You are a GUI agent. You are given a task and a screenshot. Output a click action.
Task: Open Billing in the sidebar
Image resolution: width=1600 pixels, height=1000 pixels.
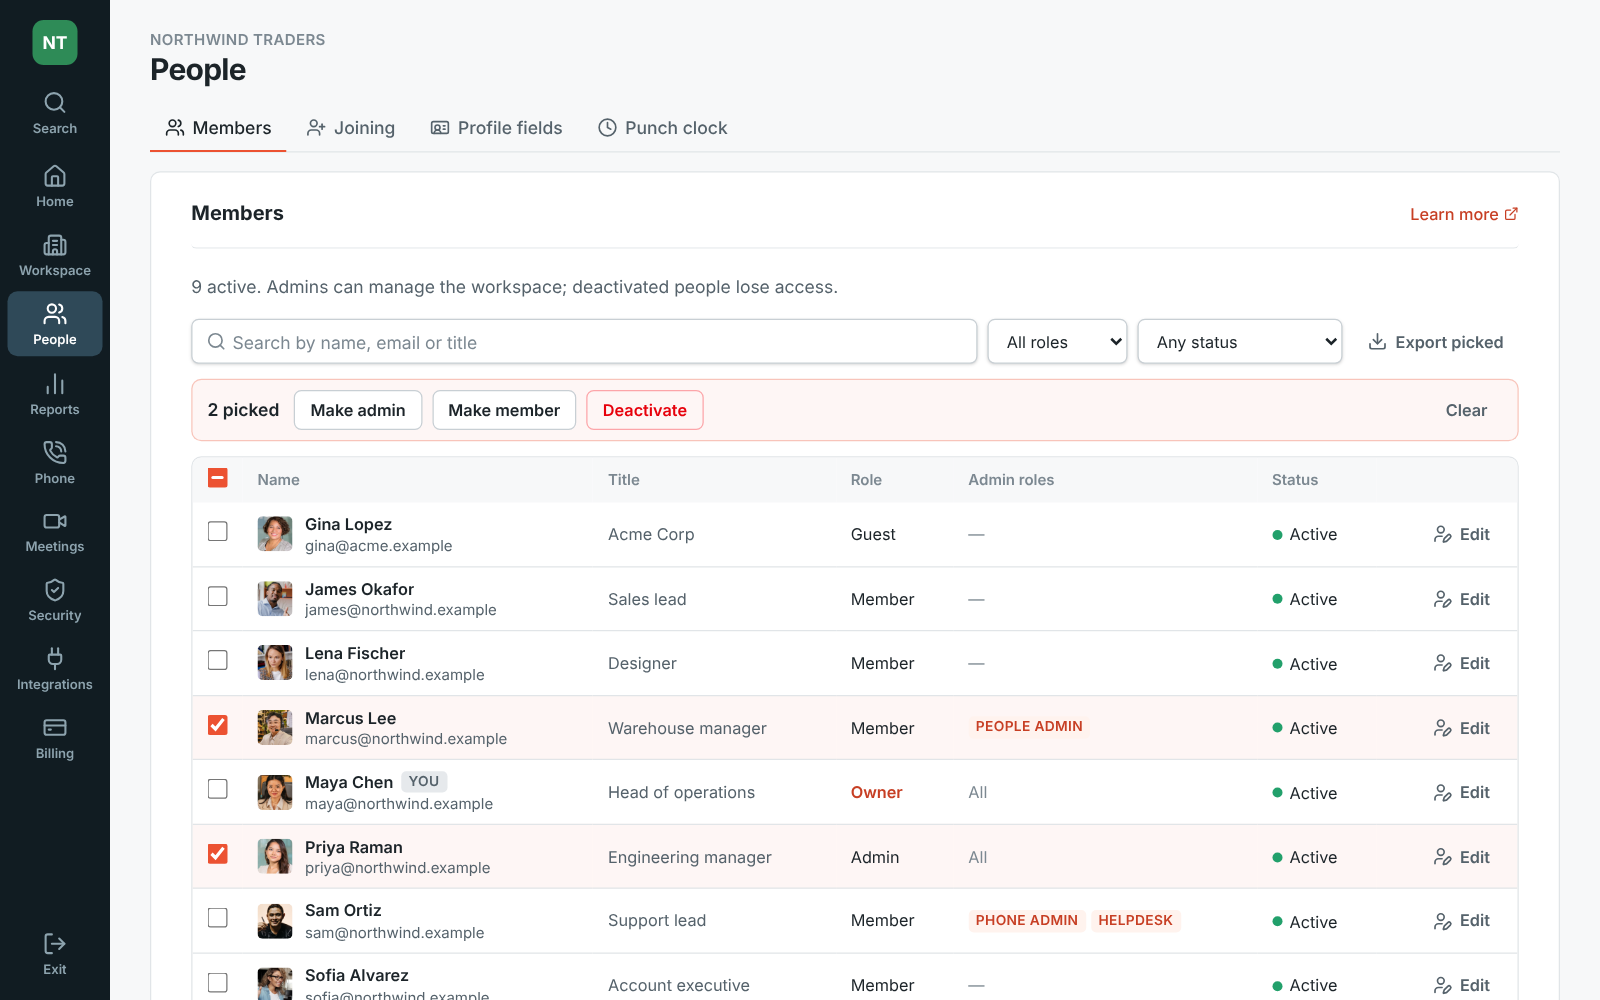click(x=55, y=739)
